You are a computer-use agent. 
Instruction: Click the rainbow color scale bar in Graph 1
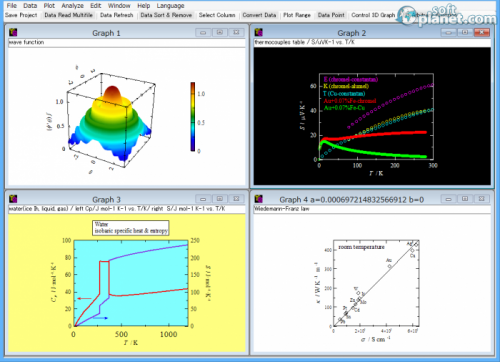pyautogui.click(x=193, y=117)
